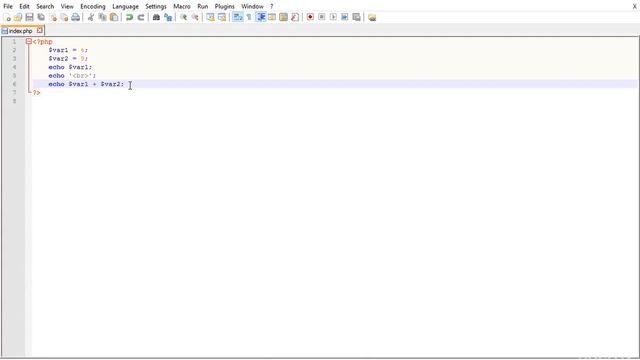Click the Paste clipboard toolbar icon

(114, 17)
